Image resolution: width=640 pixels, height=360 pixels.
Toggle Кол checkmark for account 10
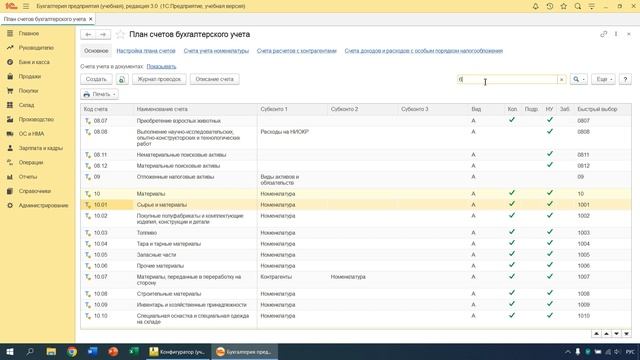pos(512,193)
